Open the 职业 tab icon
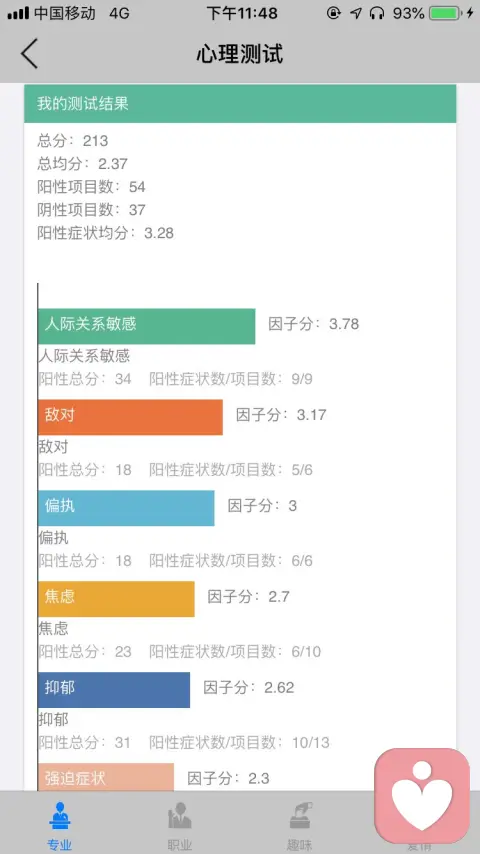 click(x=179, y=815)
